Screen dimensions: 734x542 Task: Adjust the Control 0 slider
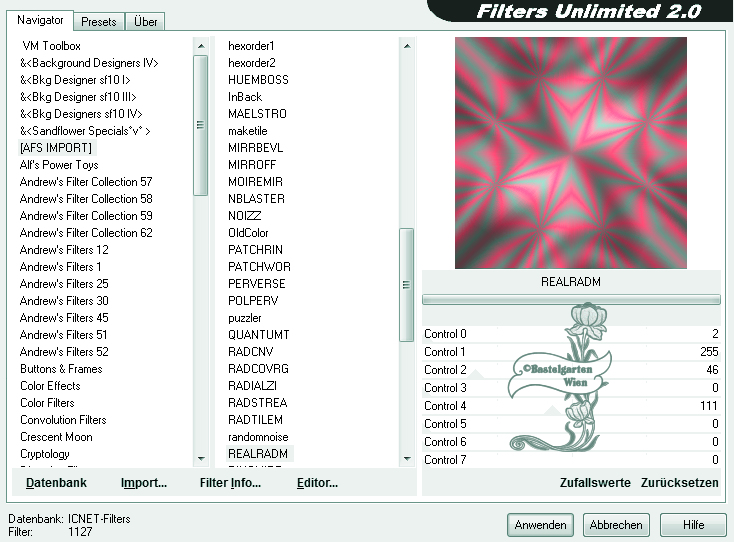571,334
